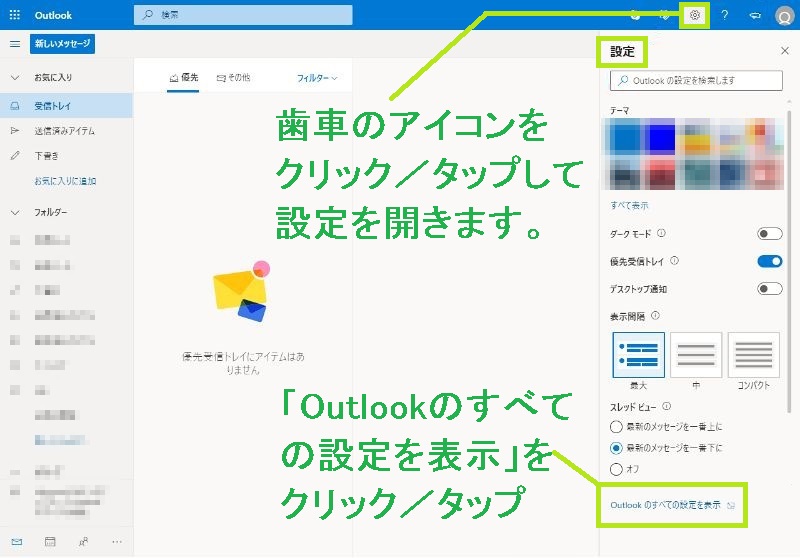Click info icon beside スレッドビュー
This screenshot has width=800, height=558.
click(x=666, y=406)
